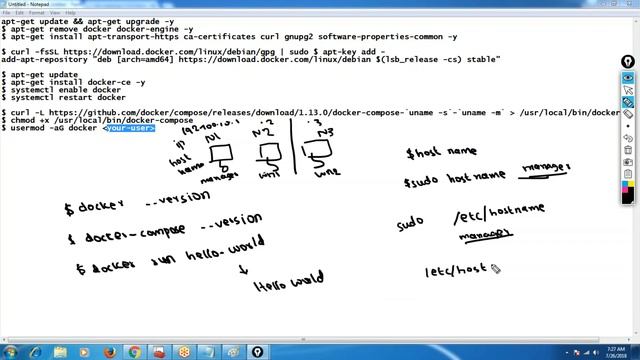The width and height of the screenshot is (640, 360).
Task: Toggle ink visibility with the eye icon
Action: point(628,78)
